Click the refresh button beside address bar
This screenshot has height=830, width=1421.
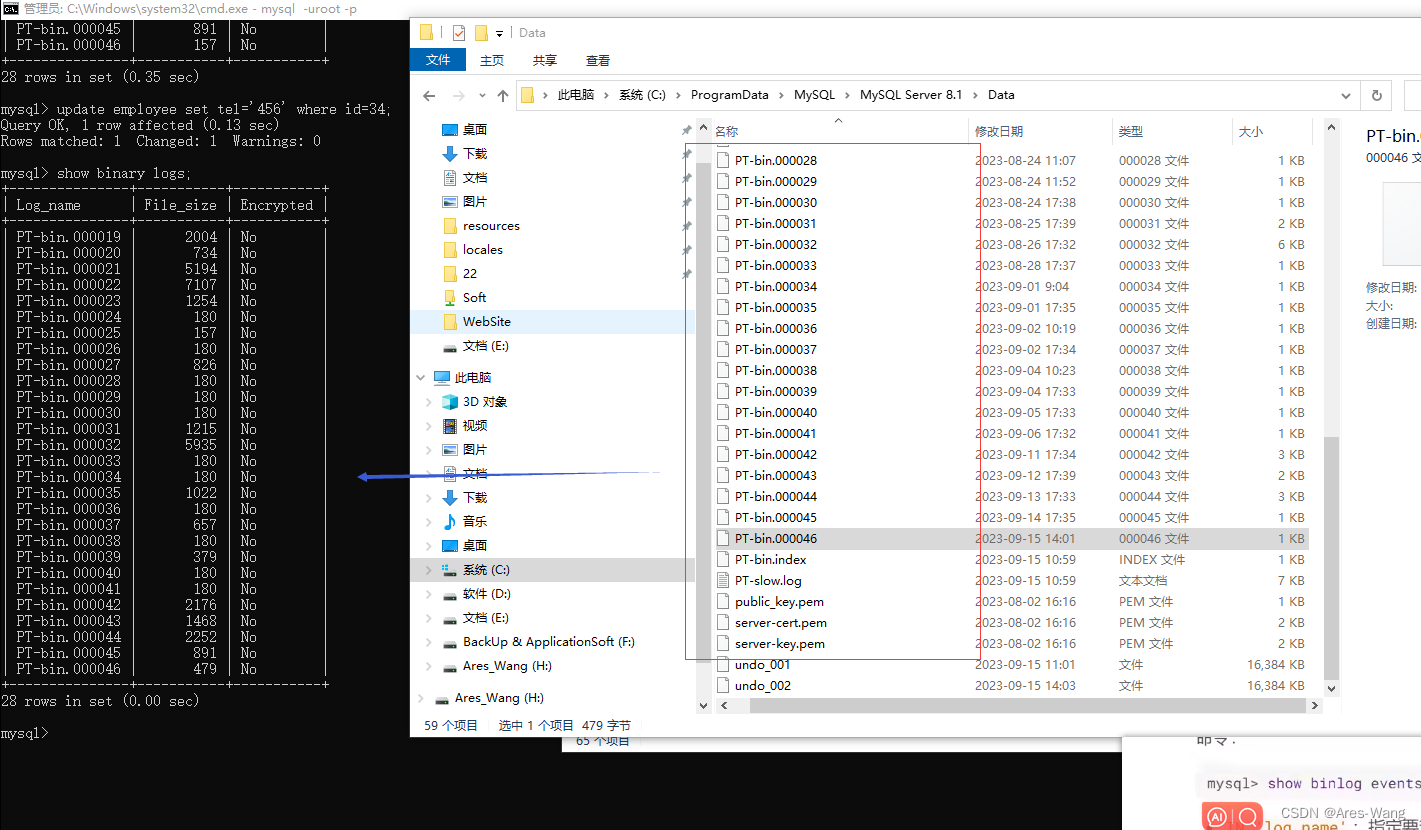pos(1377,95)
